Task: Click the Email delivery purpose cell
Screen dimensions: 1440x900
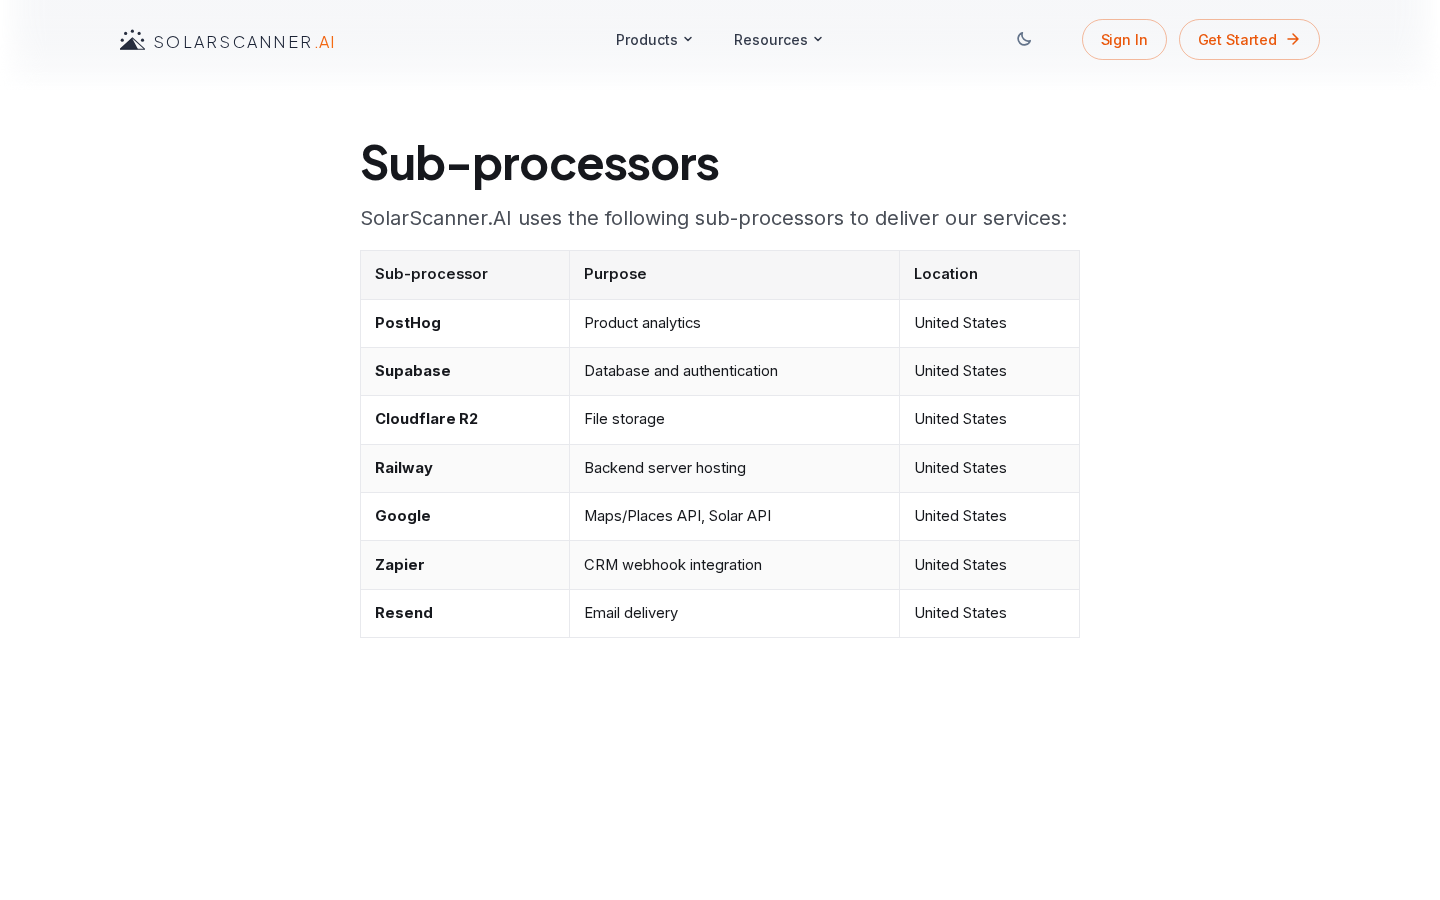Action: (735, 613)
